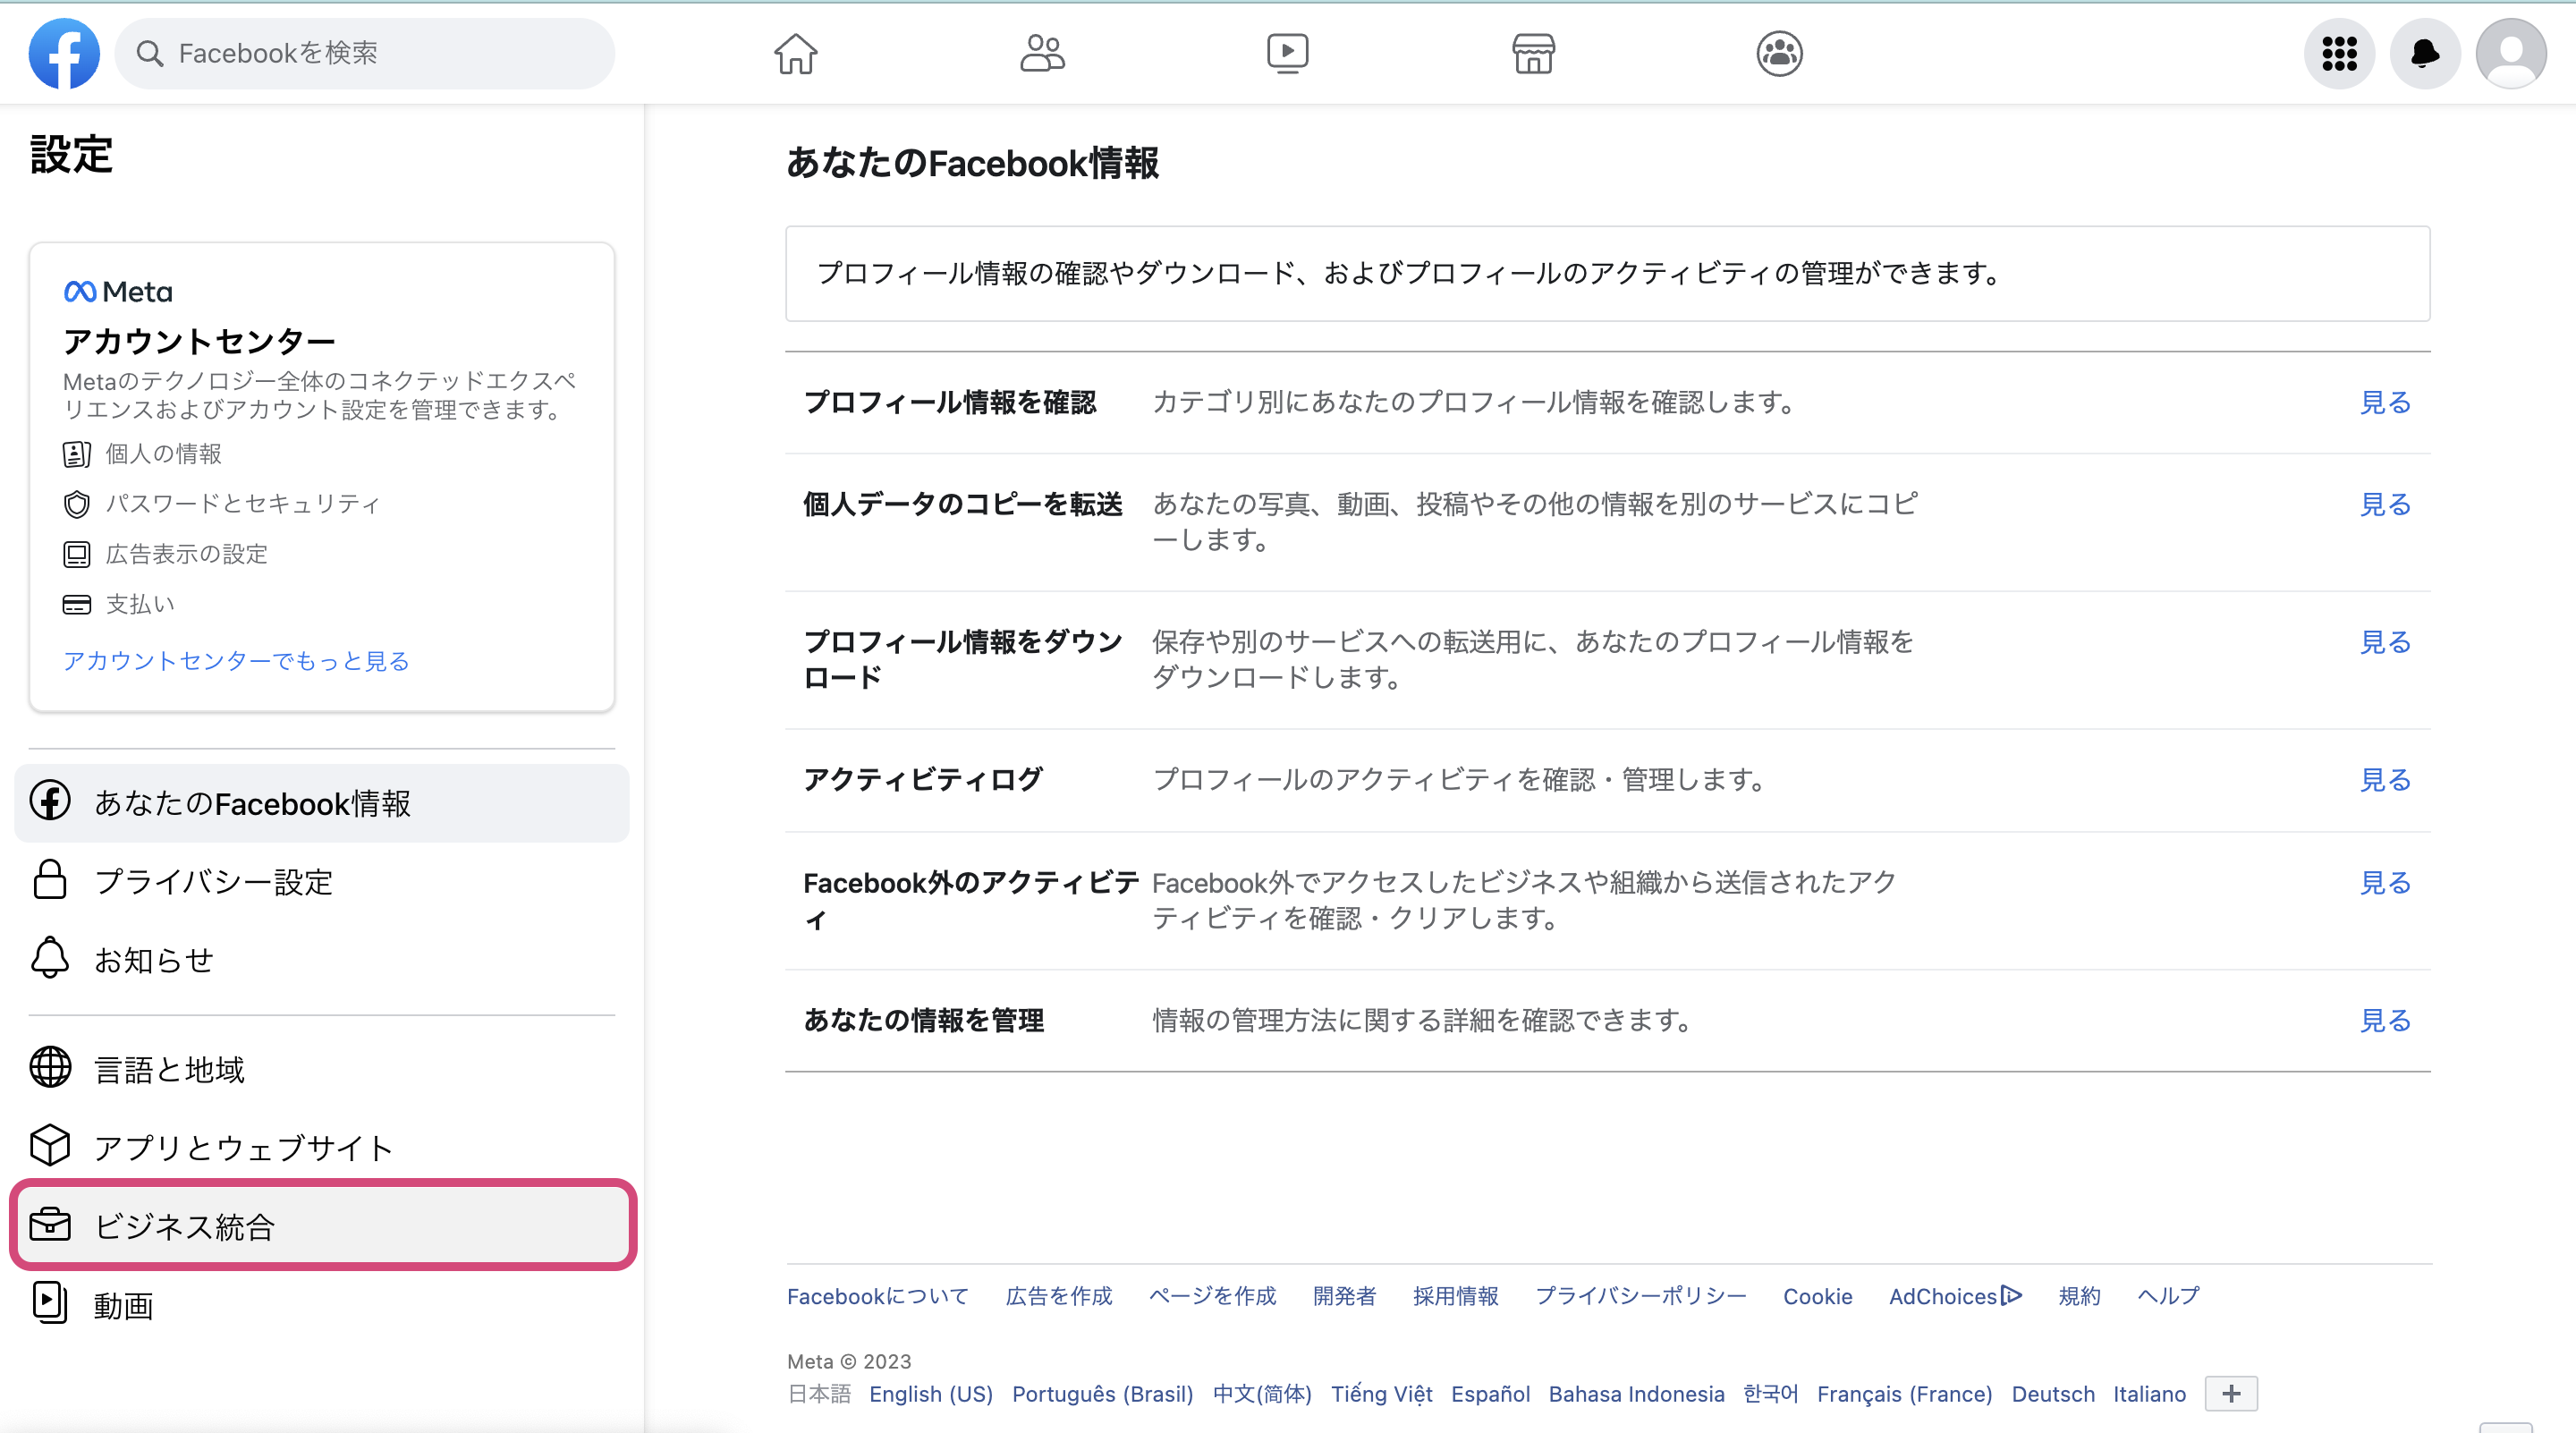Click the AdChoices footer link
The height and width of the screenshot is (1433, 2576).
coord(1954,1297)
